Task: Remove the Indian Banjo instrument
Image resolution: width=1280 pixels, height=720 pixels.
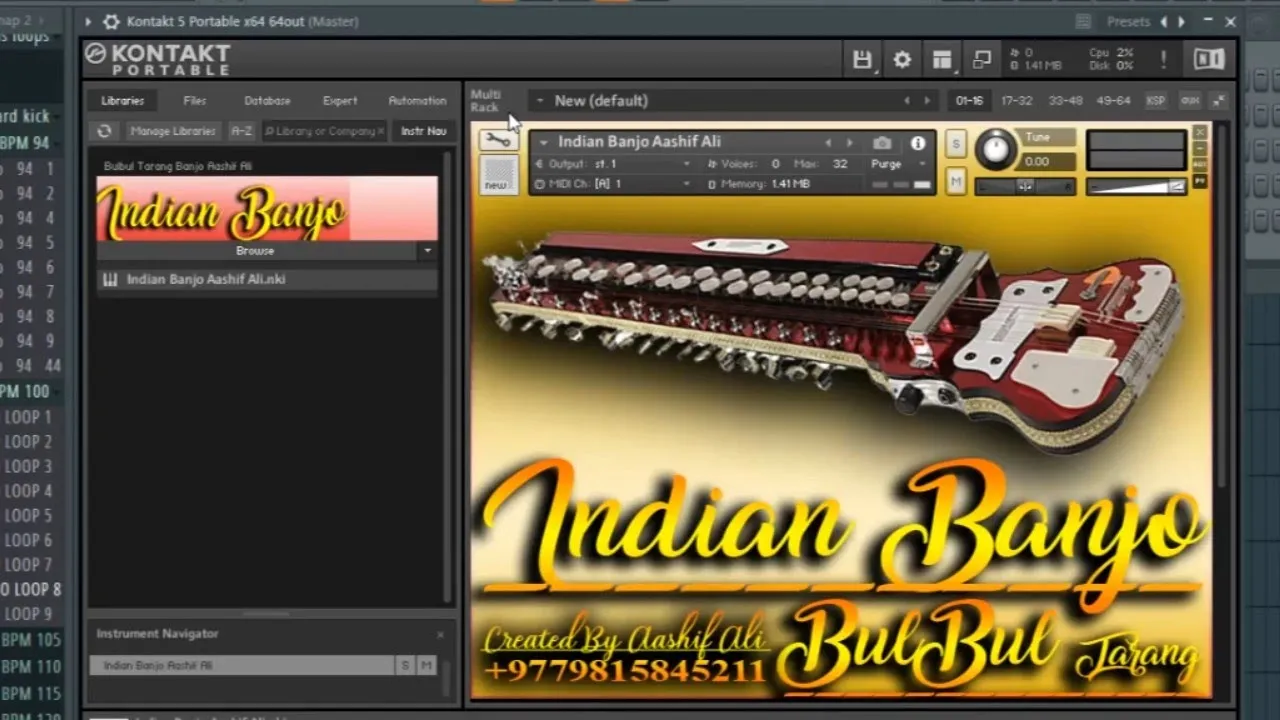Action: pos(1200,132)
